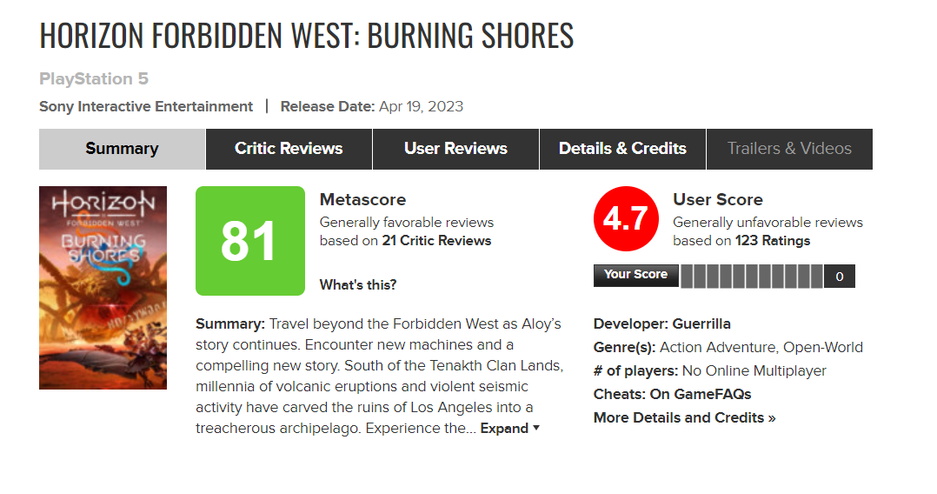This screenshot has height=494, width=937.
Task: Click the Horizon Forbidden West: Burning Shores title
Action: pyautogui.click(x=306, y=35)
